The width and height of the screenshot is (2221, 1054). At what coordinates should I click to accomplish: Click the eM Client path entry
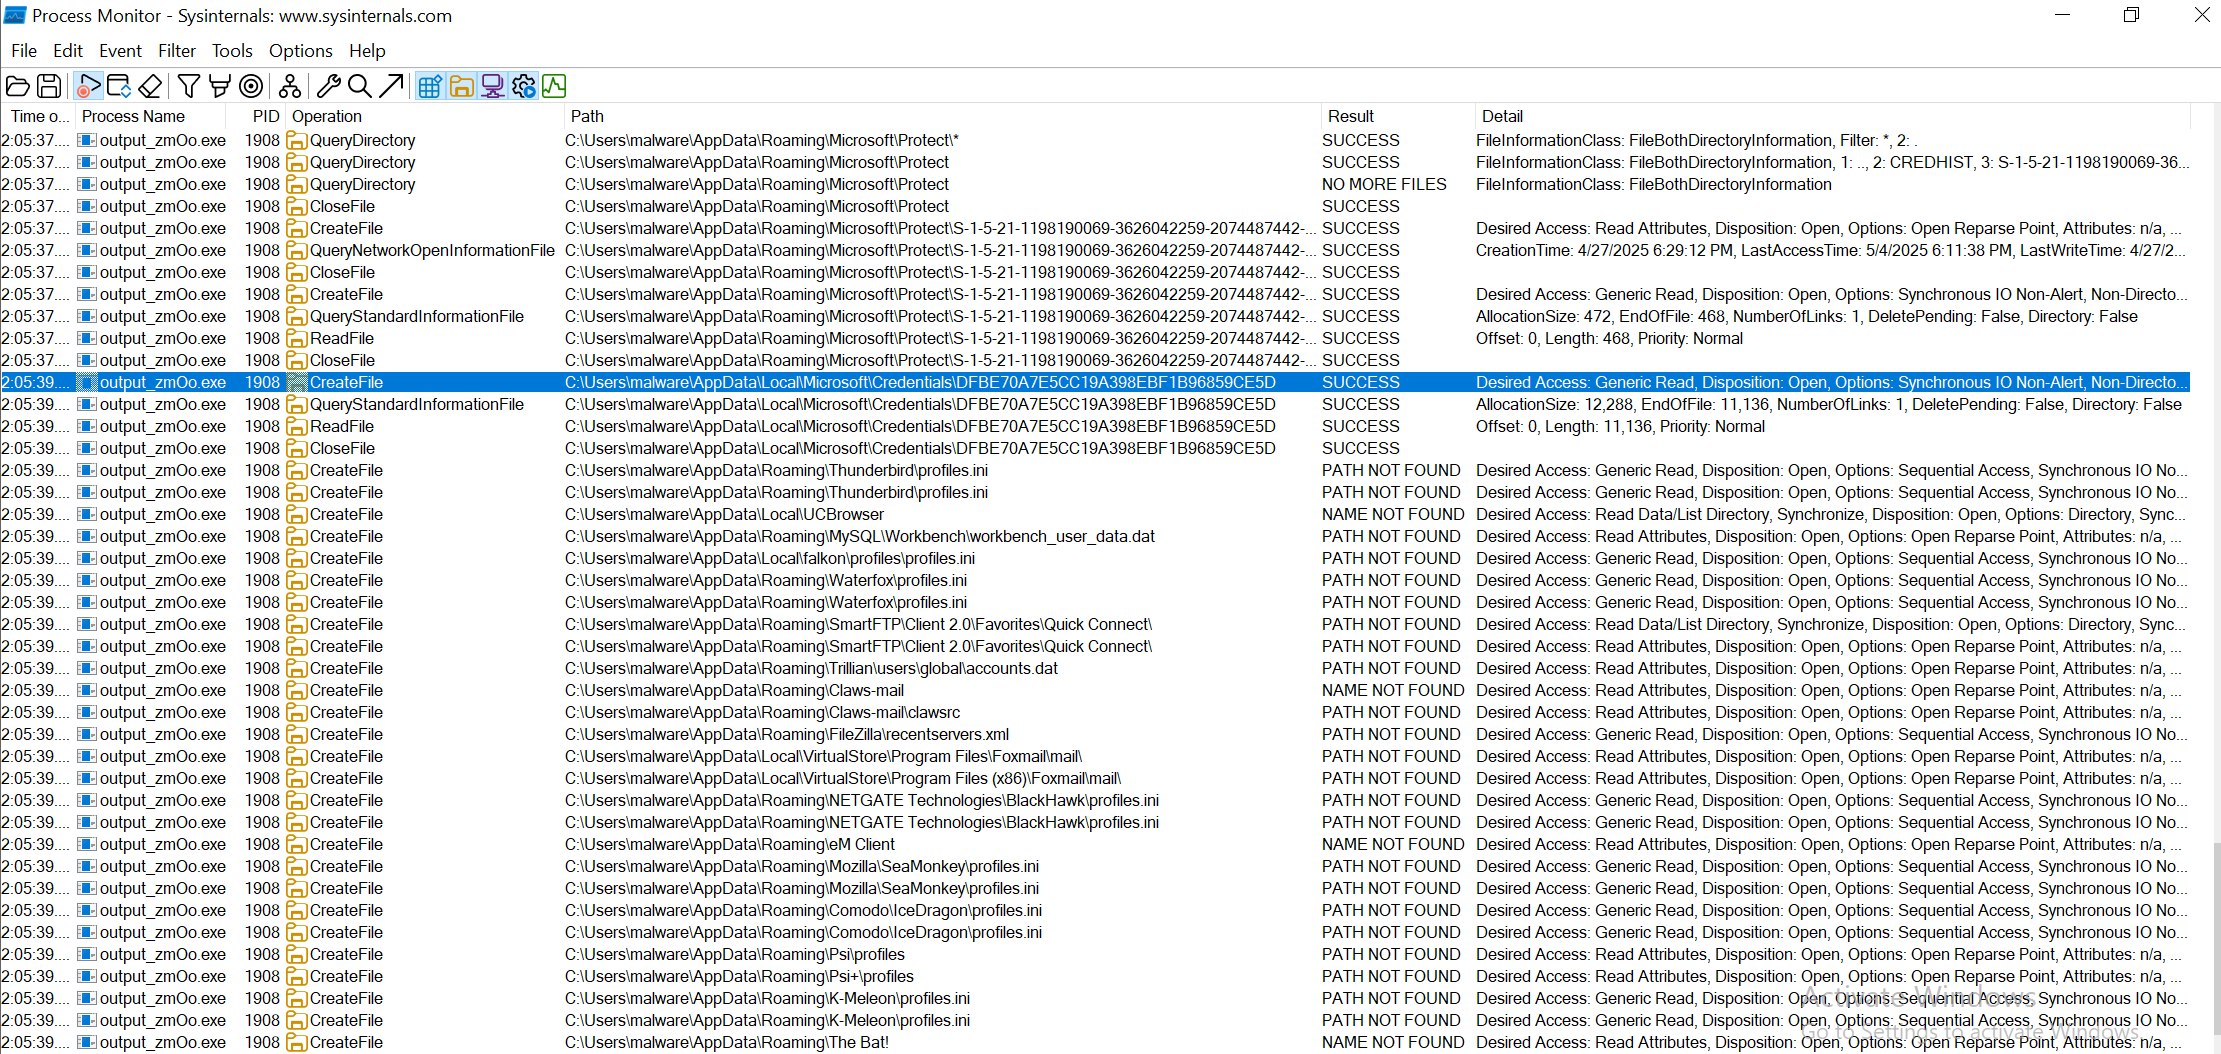coord(730,844)
